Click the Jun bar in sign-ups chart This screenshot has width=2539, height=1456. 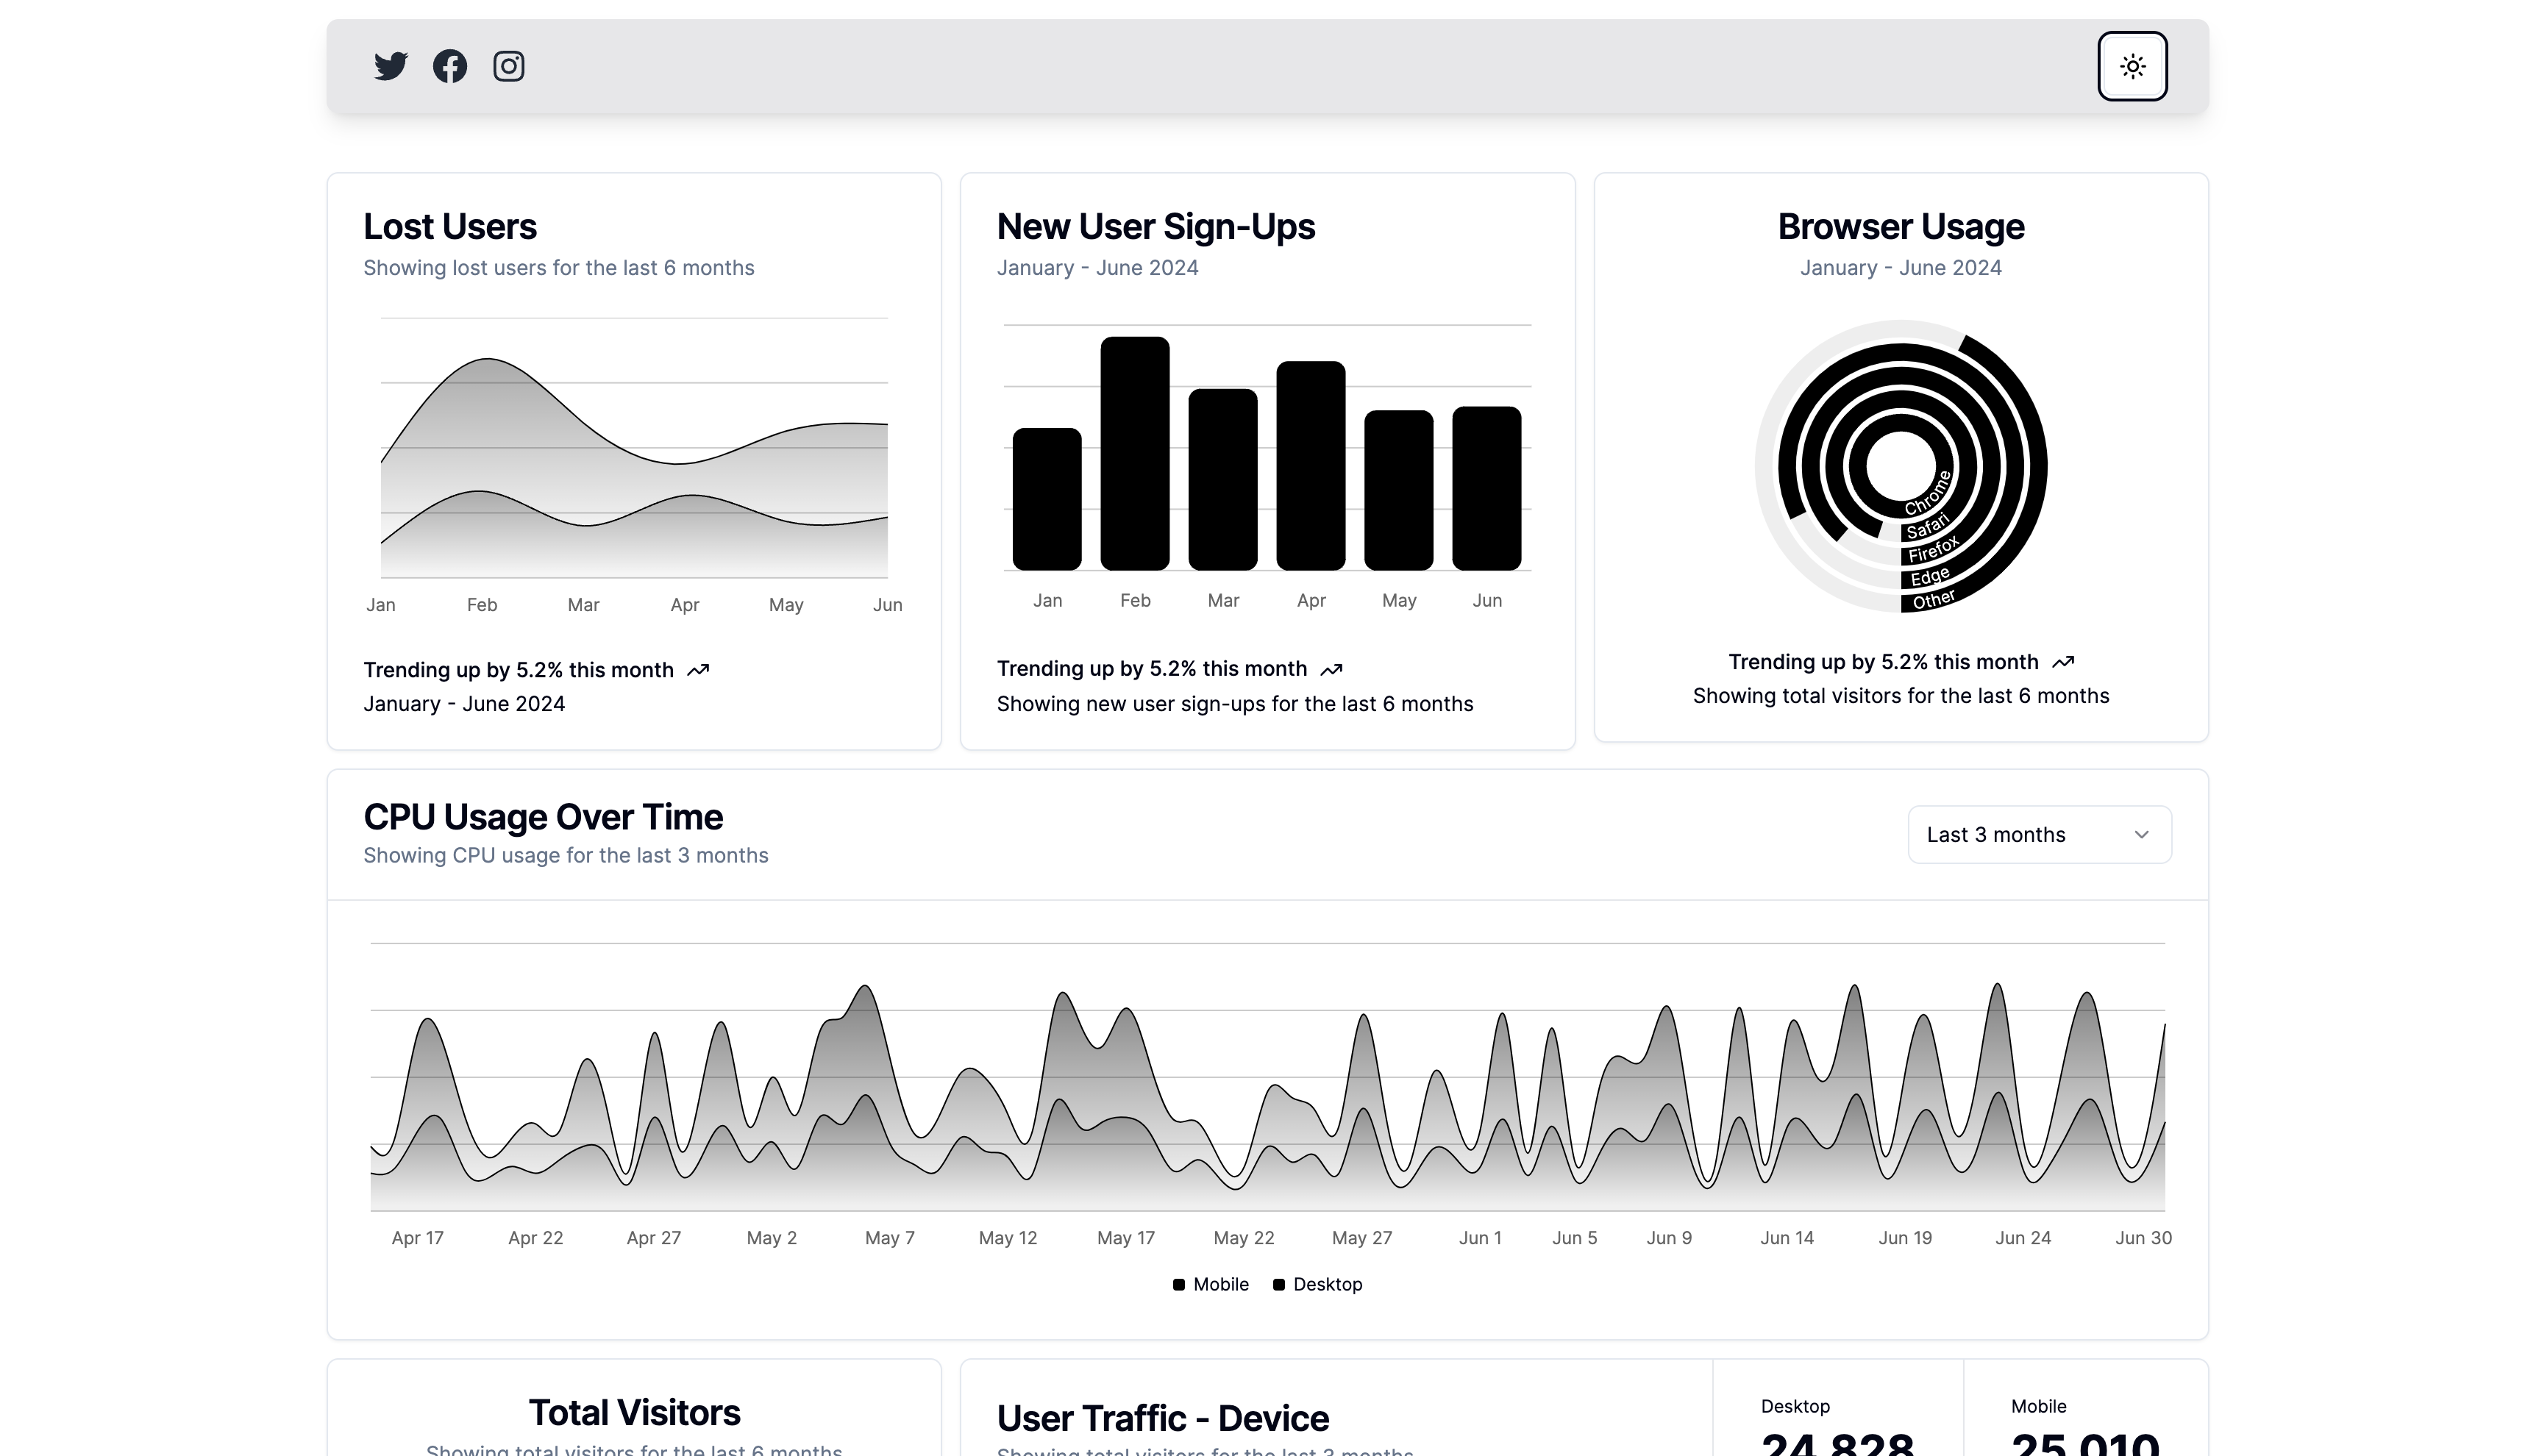pos(1487,488)
